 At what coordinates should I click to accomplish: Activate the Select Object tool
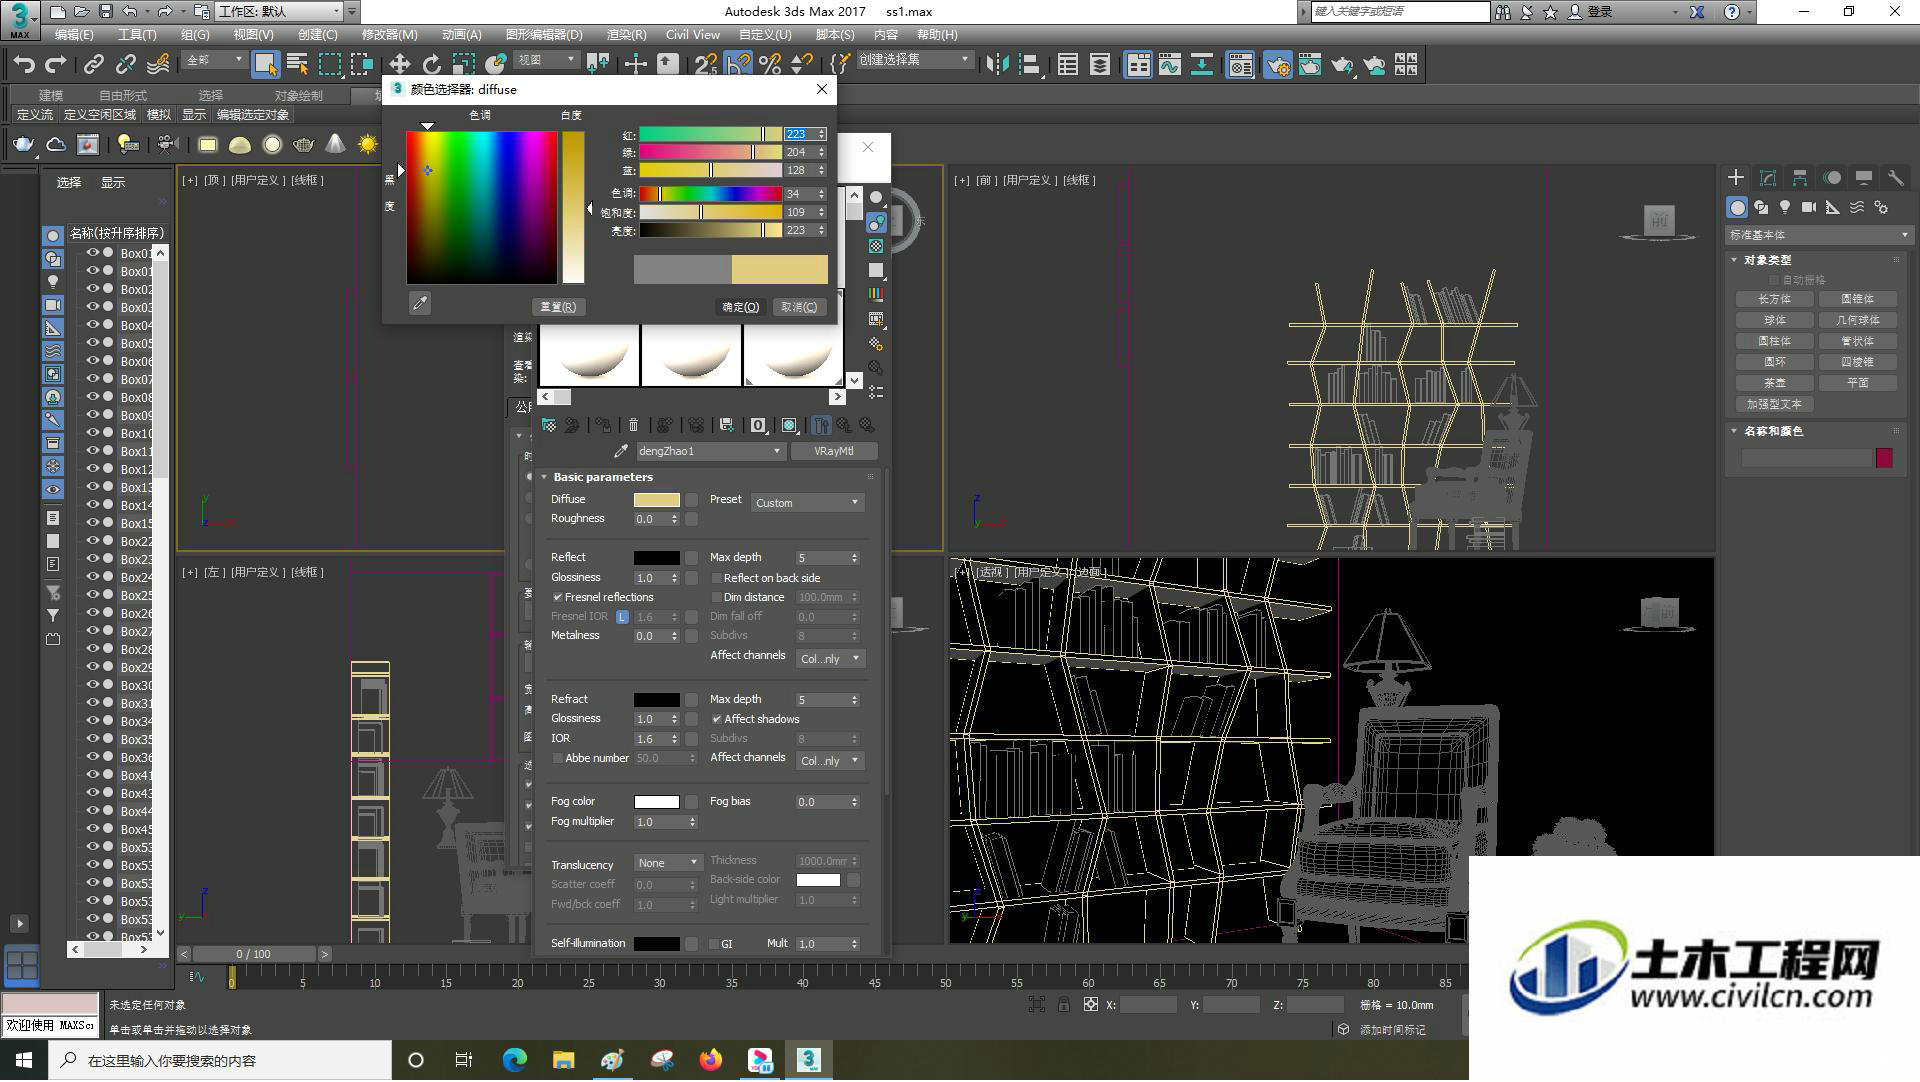point(265,65)
